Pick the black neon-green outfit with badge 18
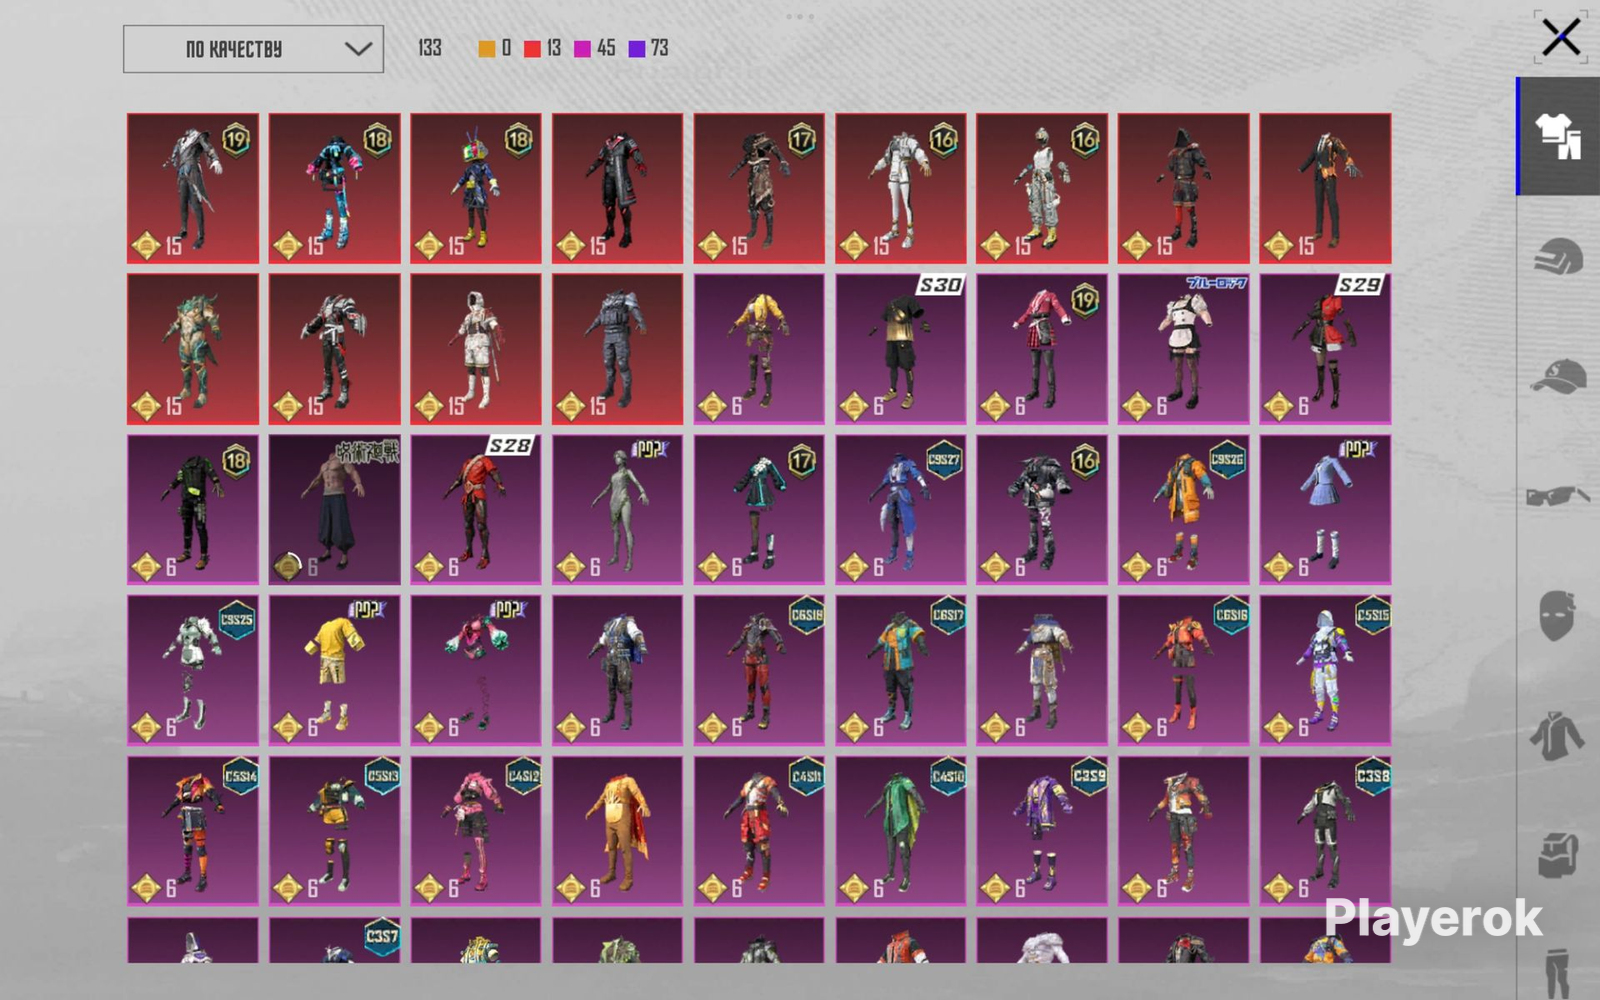This screenshot has height=1000, width=1600. pyautogui.click(x=193, y=510)
